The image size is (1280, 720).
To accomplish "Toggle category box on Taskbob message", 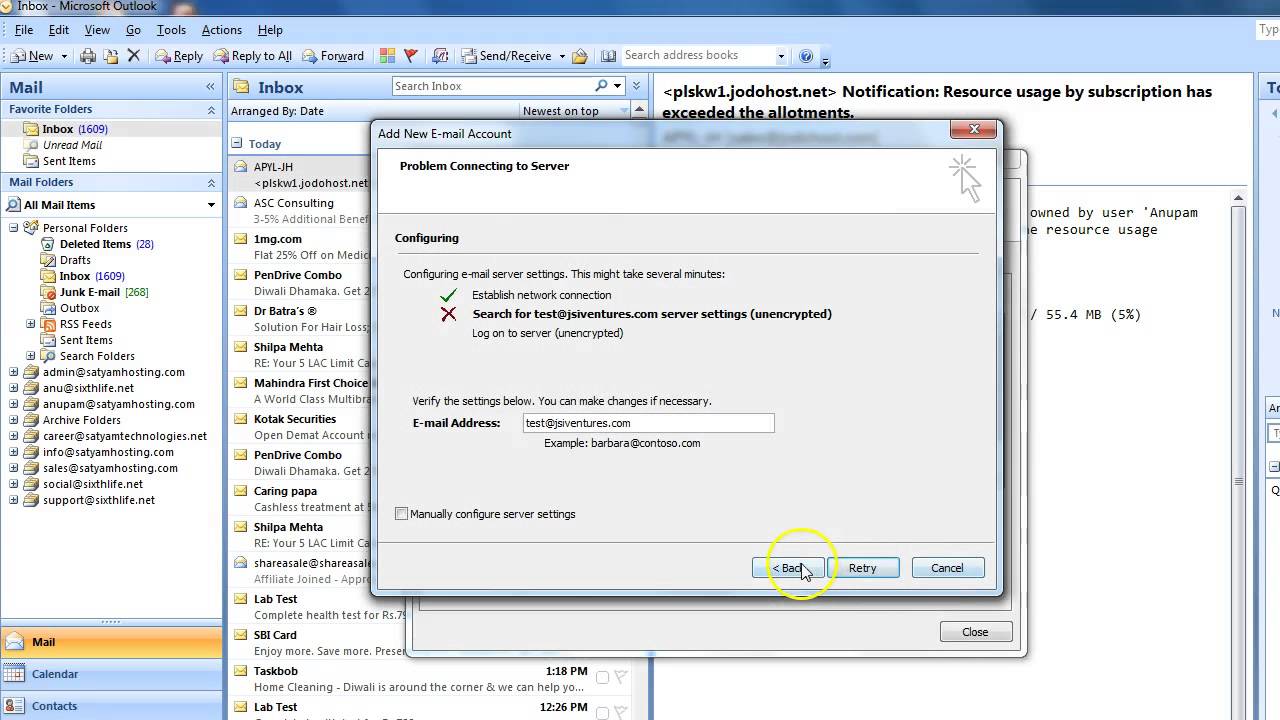I will click(602, 677).
